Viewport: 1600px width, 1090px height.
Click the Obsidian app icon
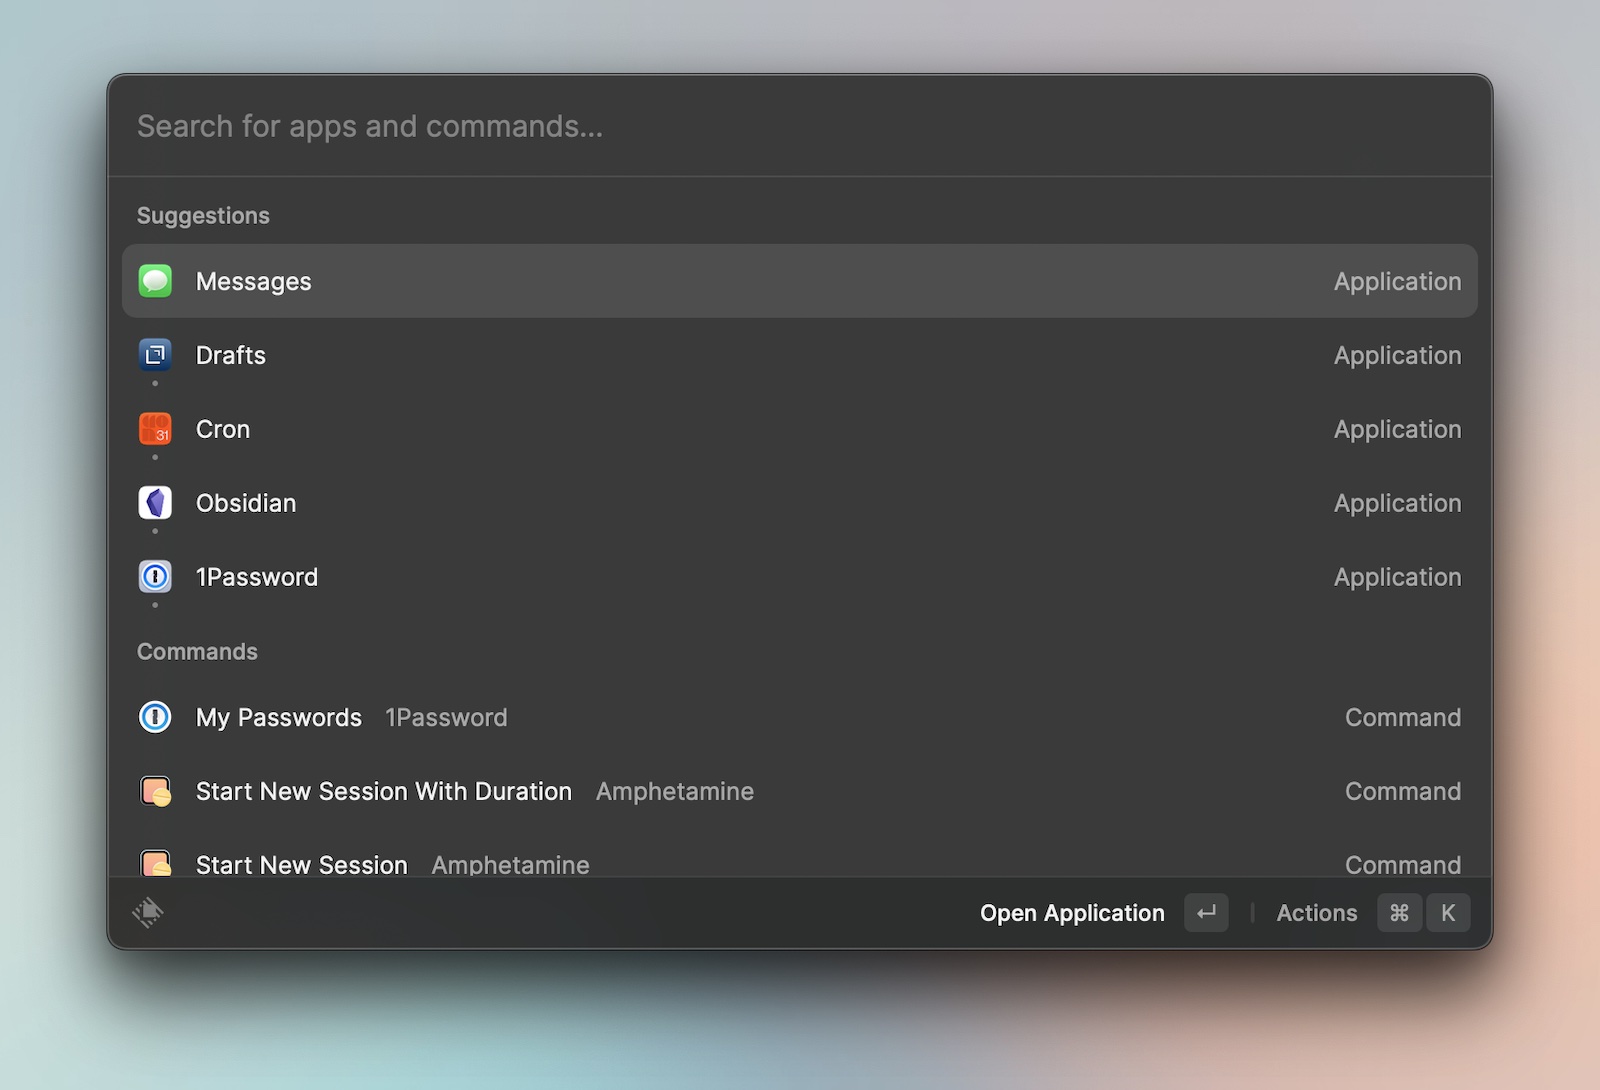click(155, 503)
